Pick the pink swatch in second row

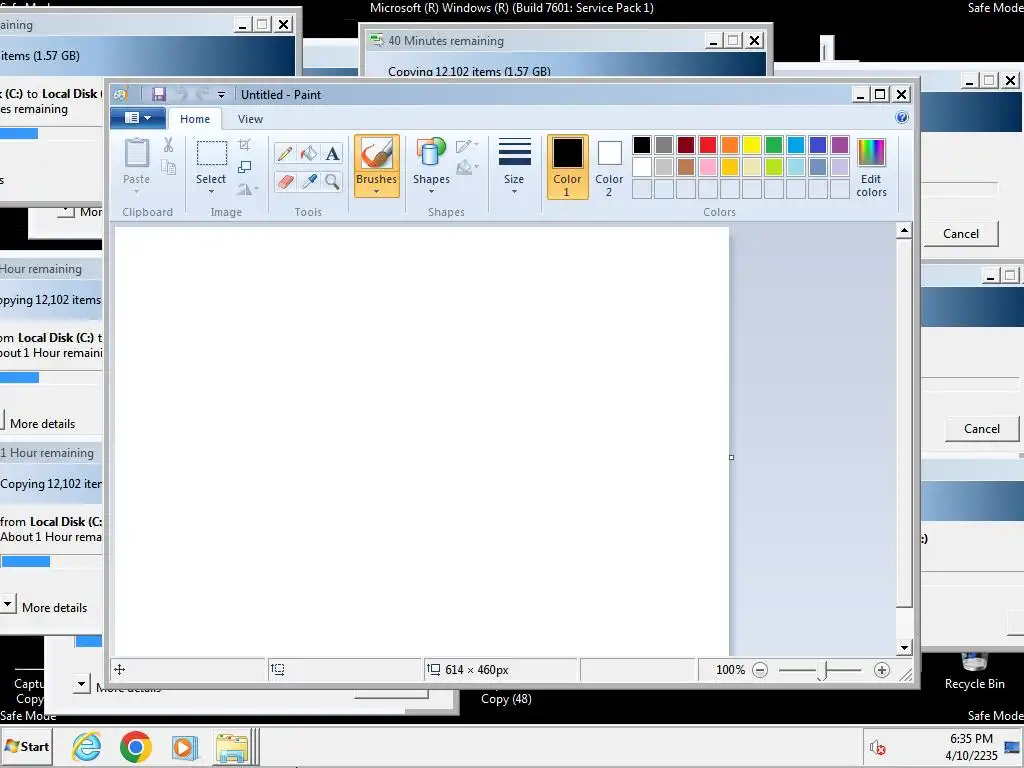[x=708, y=167]
